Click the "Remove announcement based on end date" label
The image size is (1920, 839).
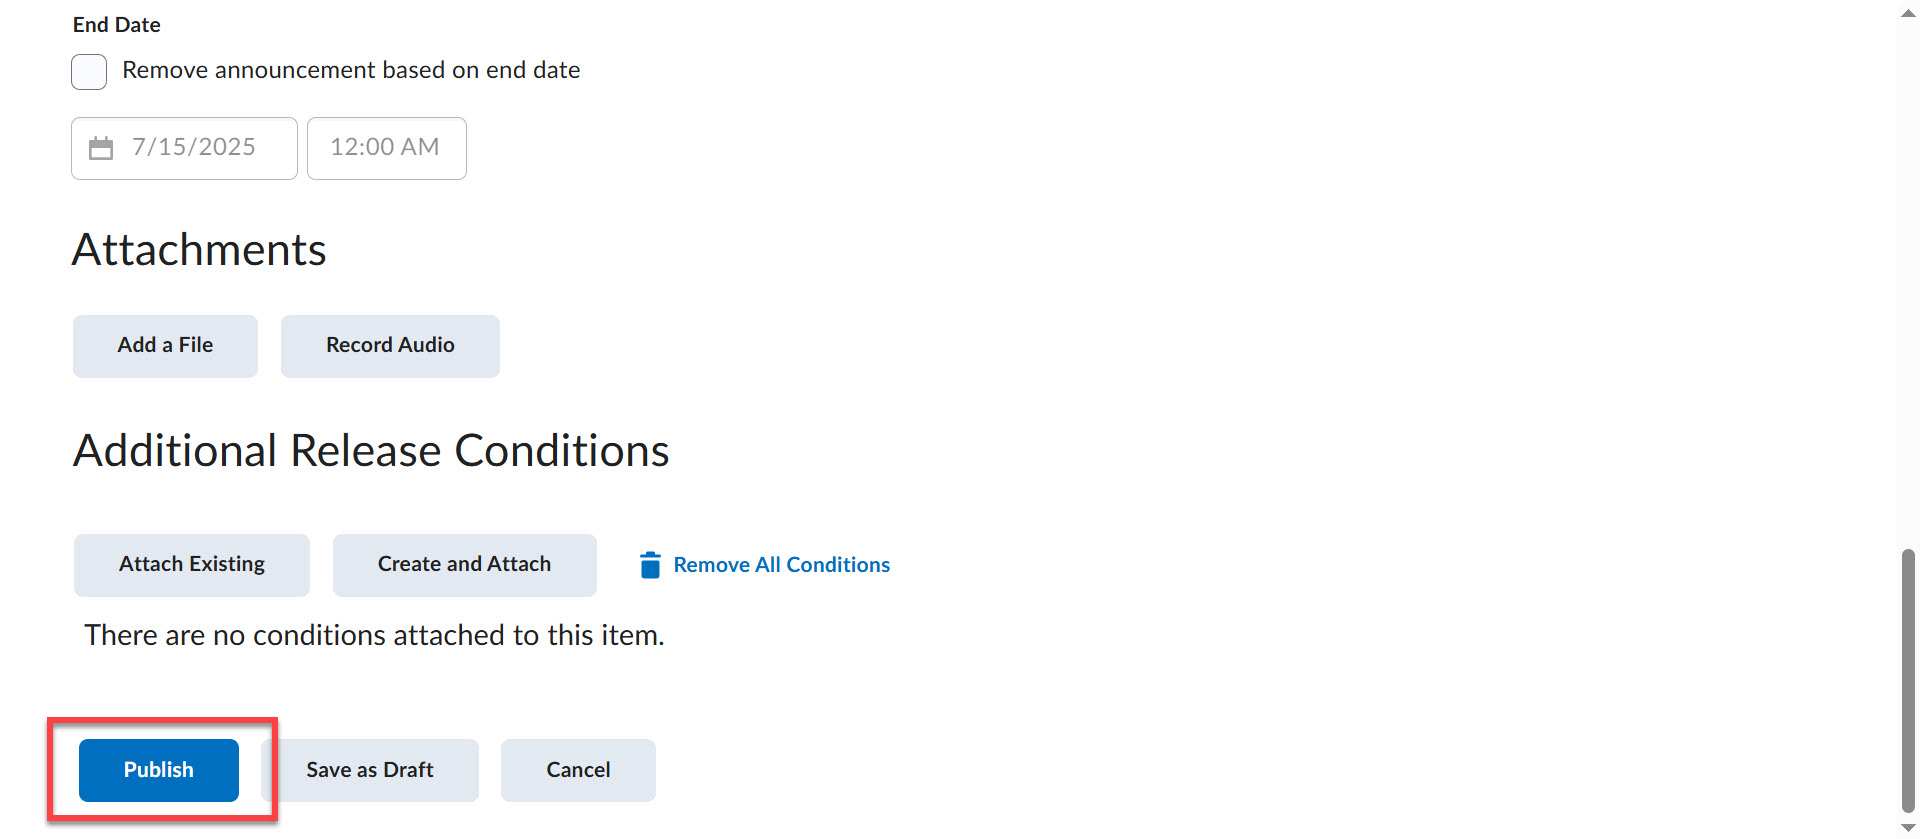pyautogui.click(x=351, y=71)
